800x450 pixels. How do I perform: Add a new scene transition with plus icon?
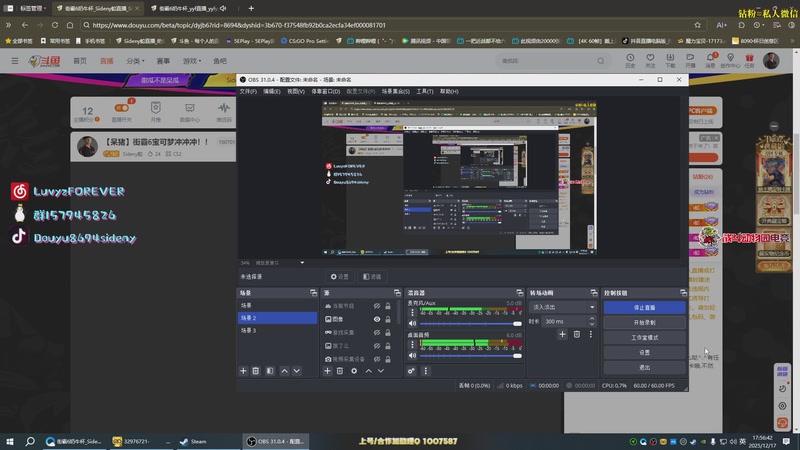[x=562, y=334]
